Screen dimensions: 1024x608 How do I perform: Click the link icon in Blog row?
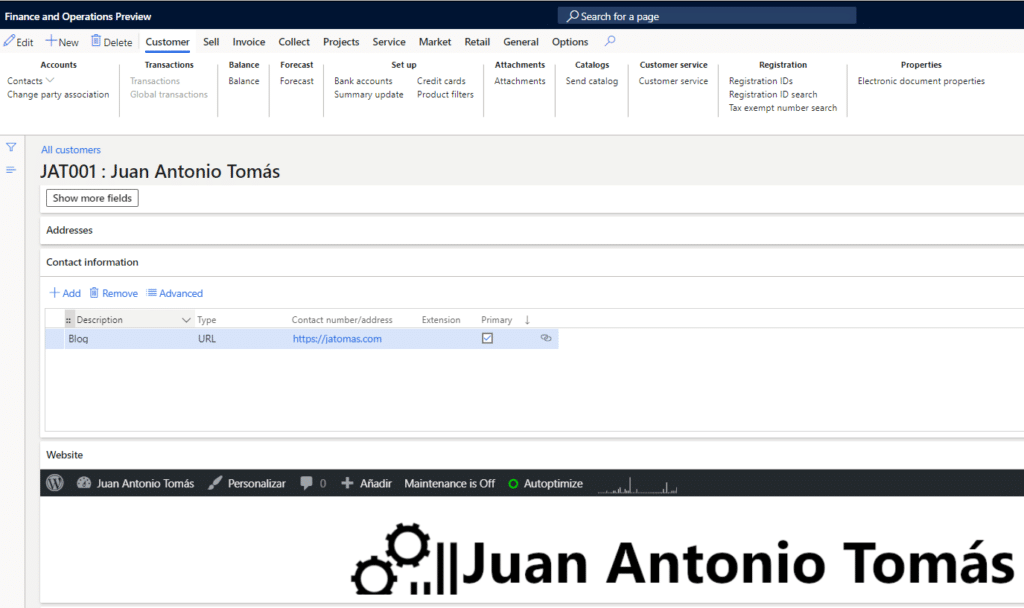pos(546,338)
